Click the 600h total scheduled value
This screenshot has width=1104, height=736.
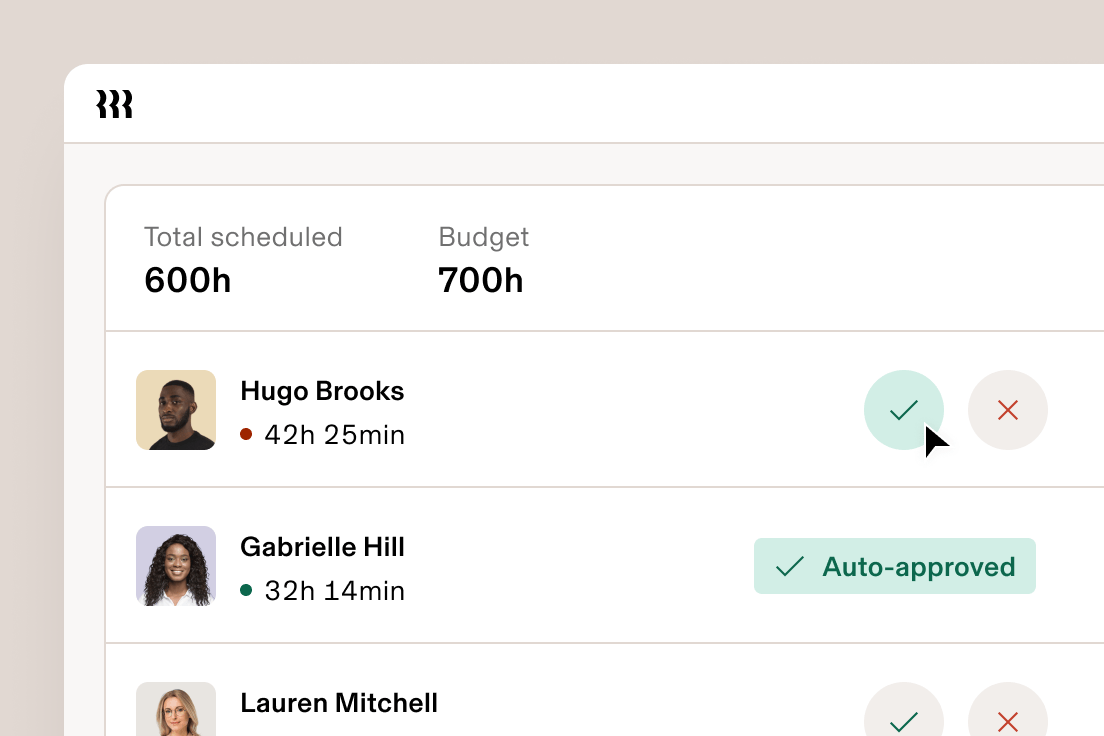(x=188, y=280)
